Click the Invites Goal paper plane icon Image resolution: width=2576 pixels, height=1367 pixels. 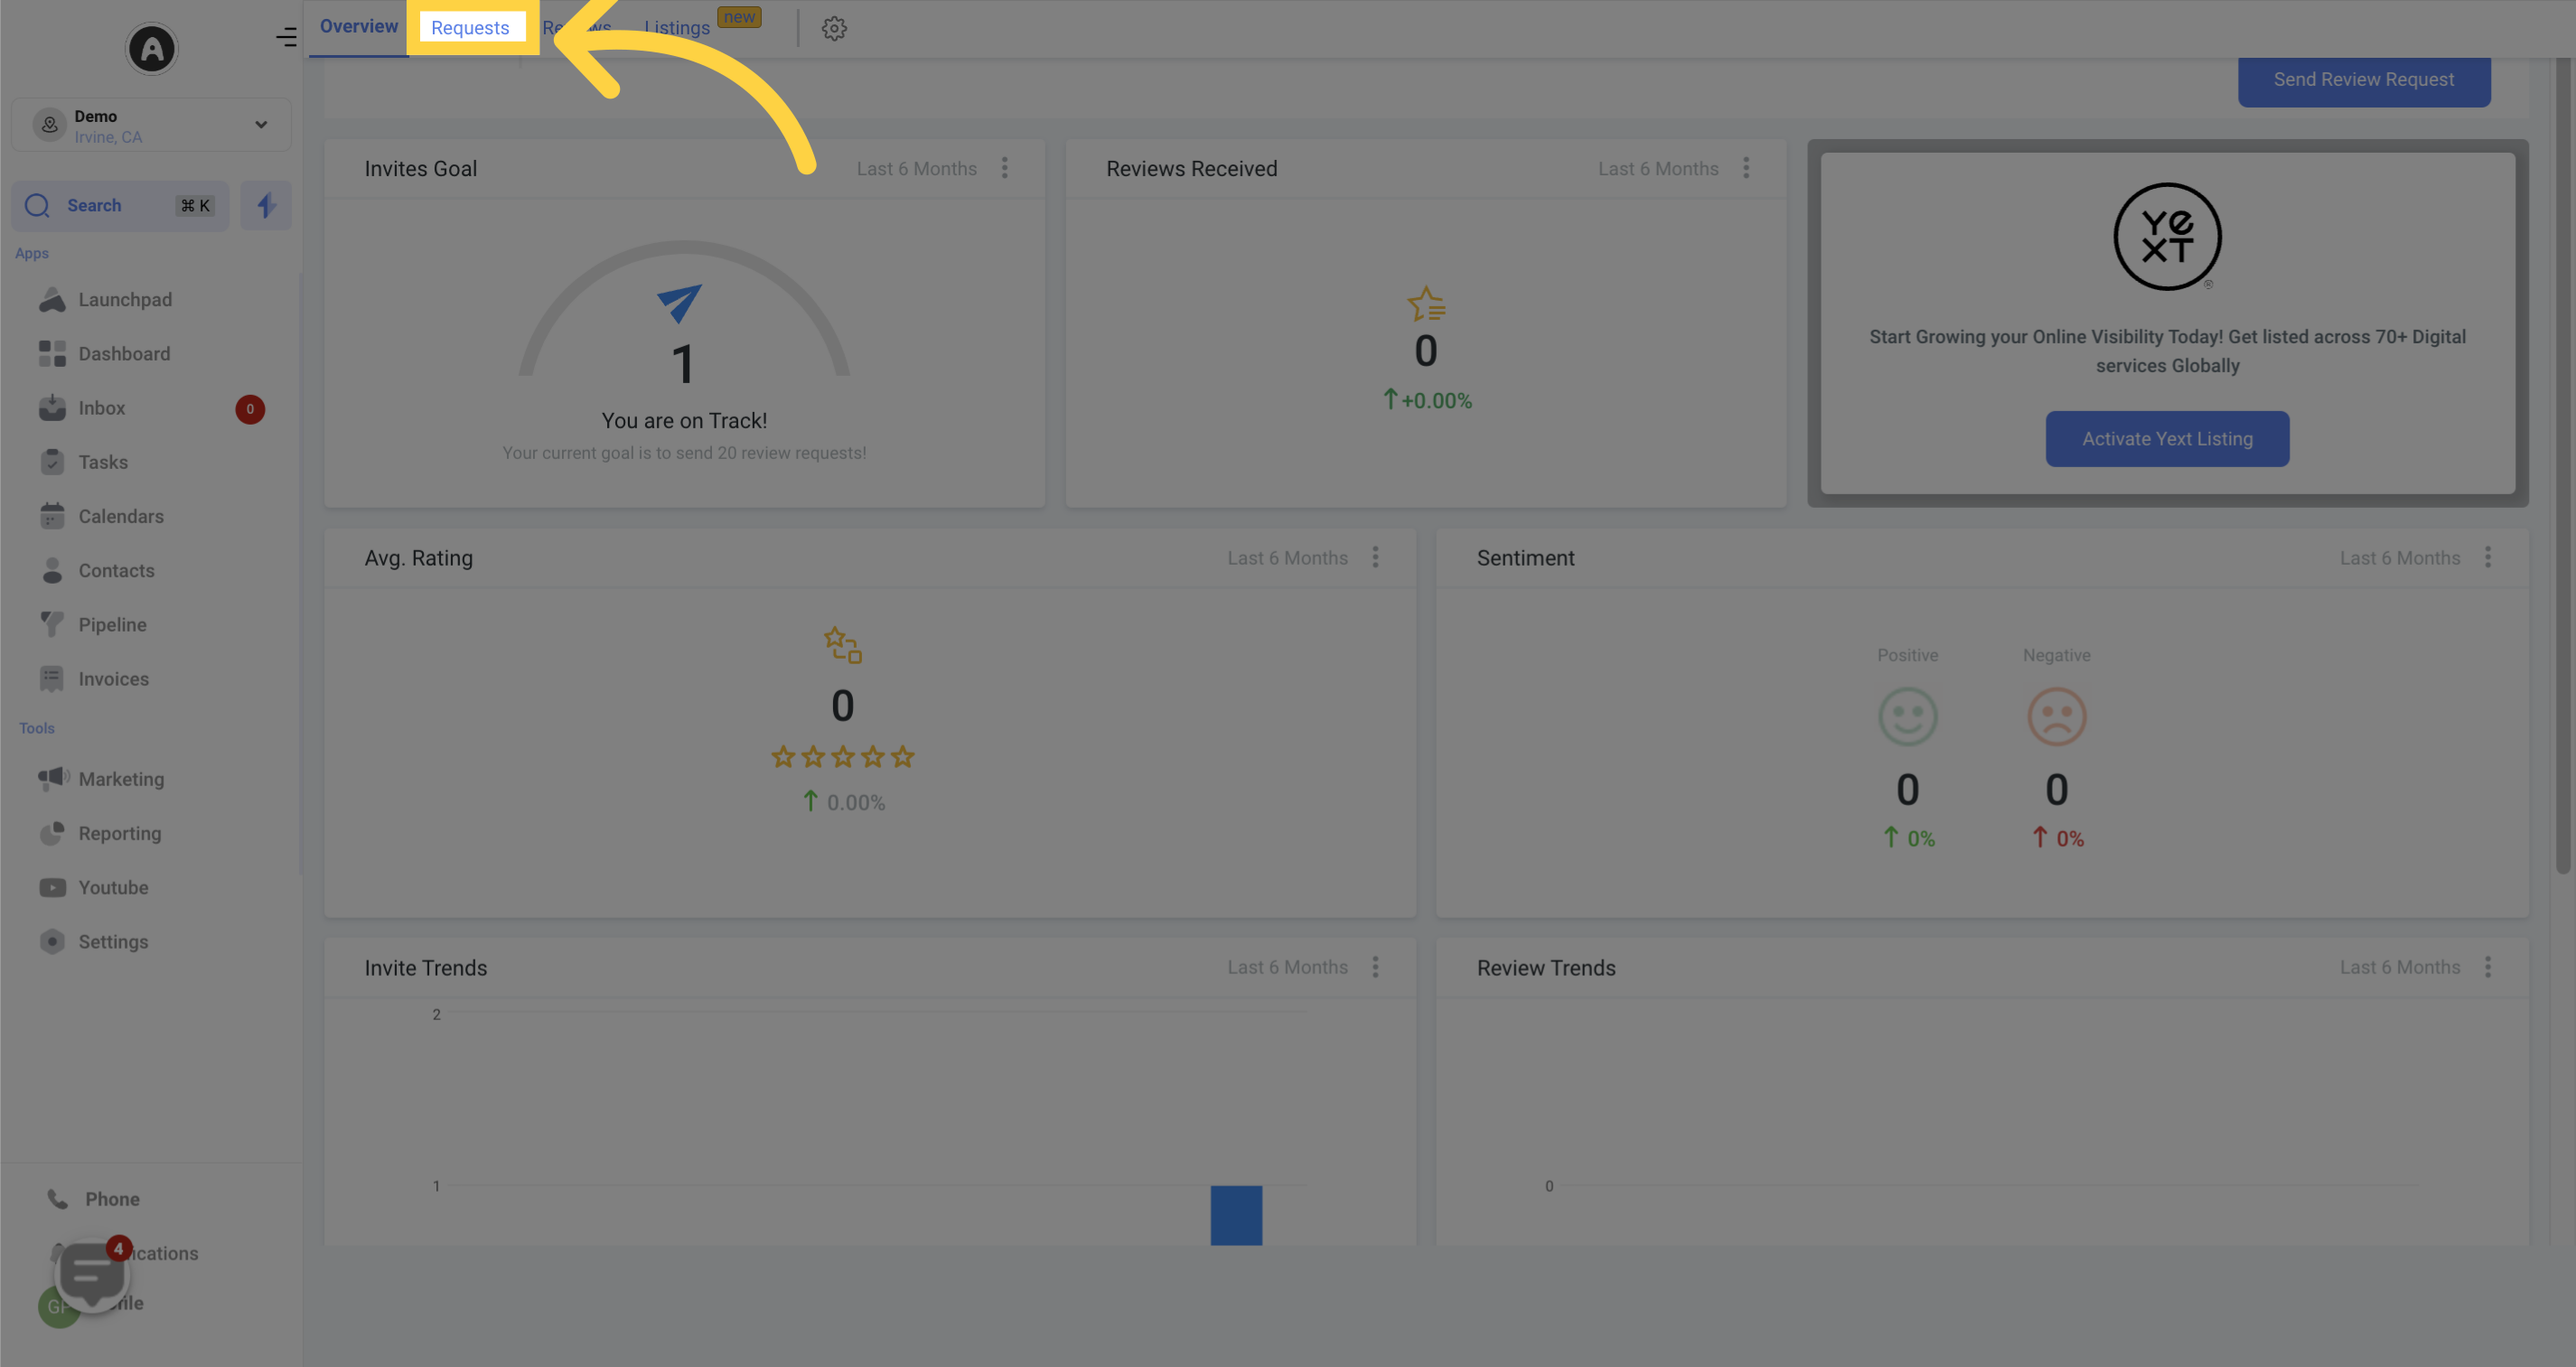[680, 303]
